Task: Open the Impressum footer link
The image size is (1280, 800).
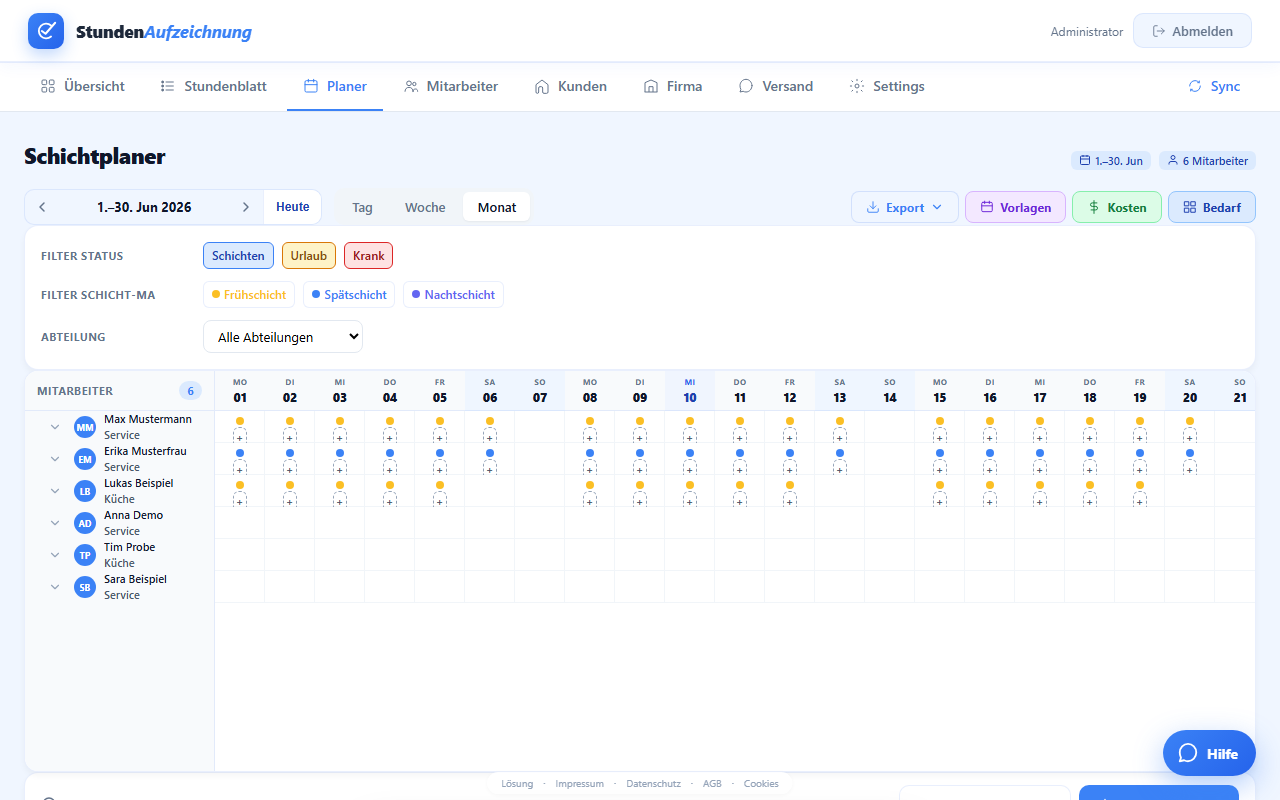Action: pos(580,784)
